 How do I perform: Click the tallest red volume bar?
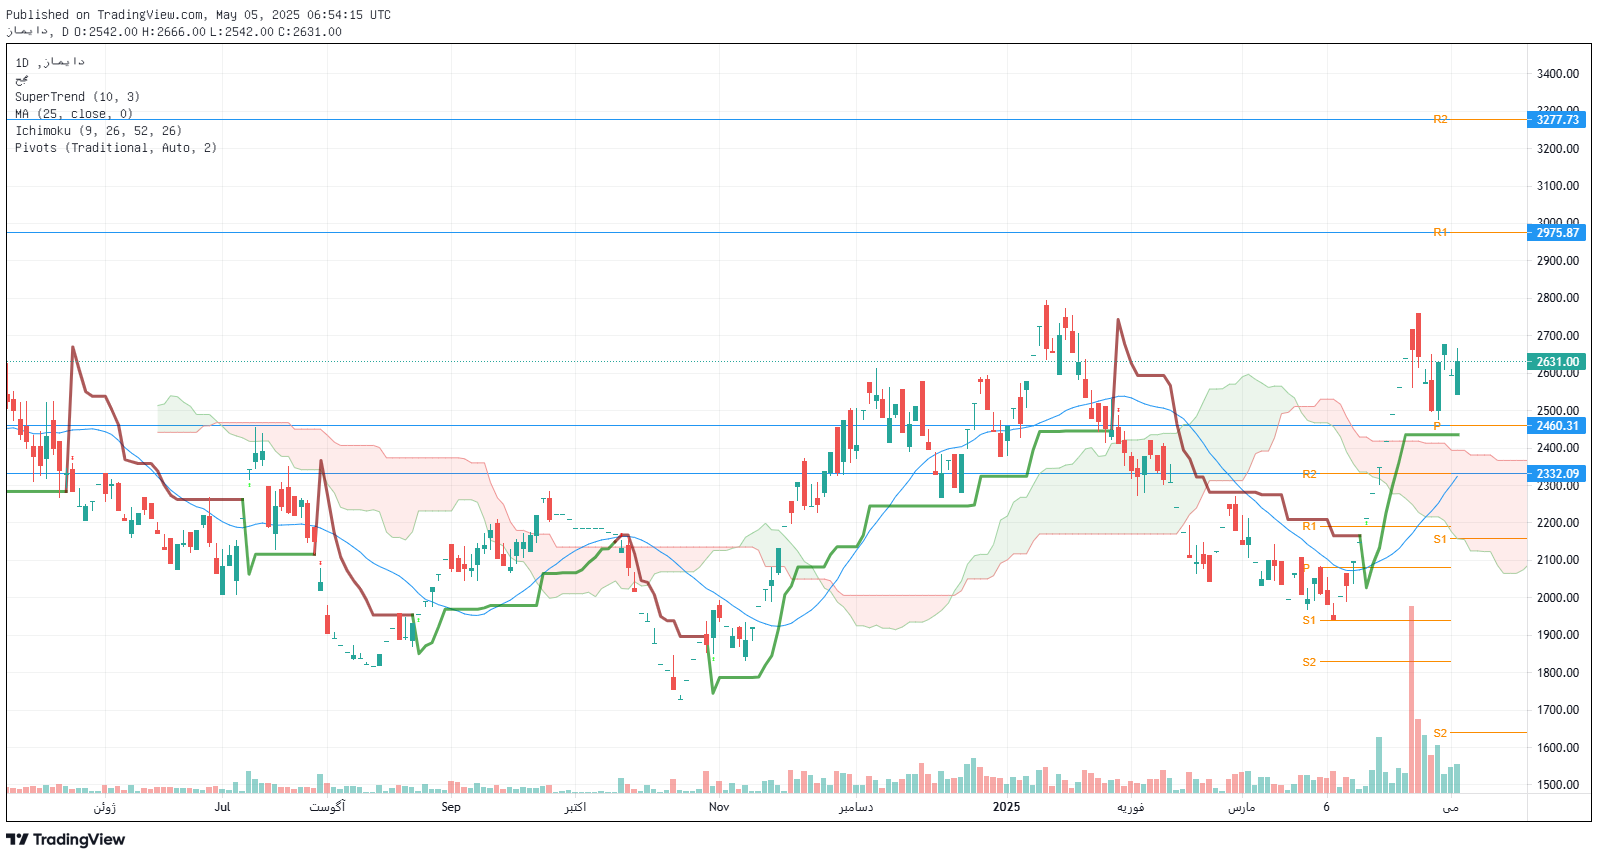tap(1412, 700)
